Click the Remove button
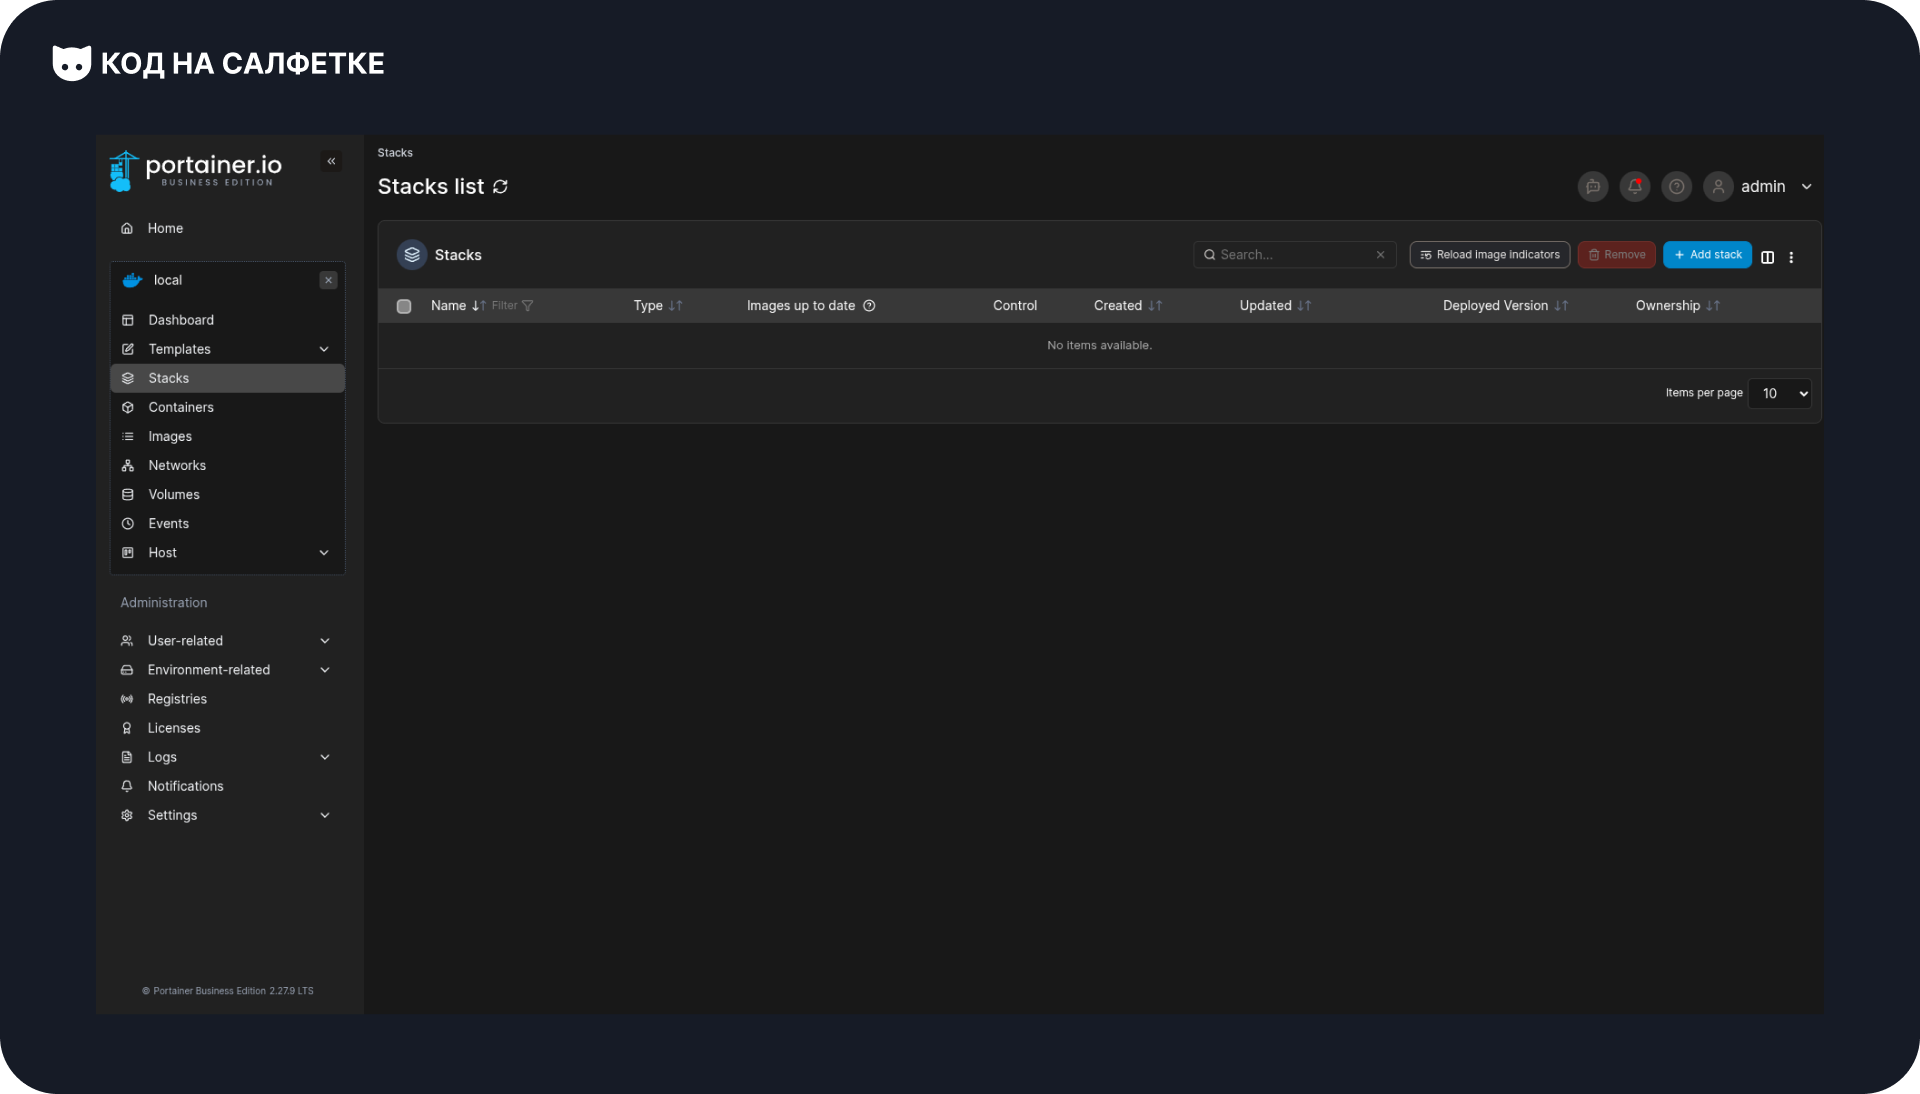Screen dimensions: 1920x1094 tap(1617, 255)
